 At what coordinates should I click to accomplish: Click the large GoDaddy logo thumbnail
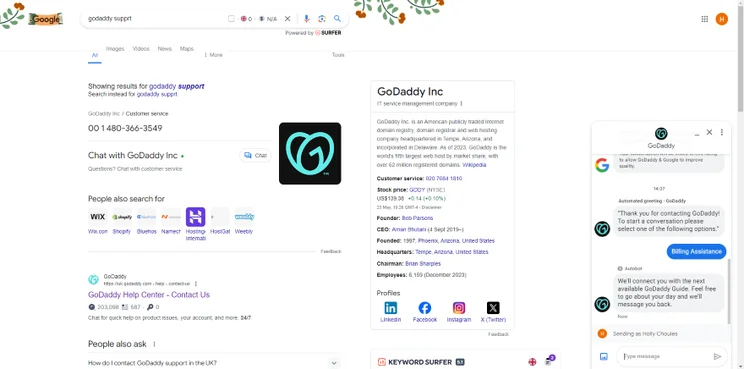click(x=310, y=153)
